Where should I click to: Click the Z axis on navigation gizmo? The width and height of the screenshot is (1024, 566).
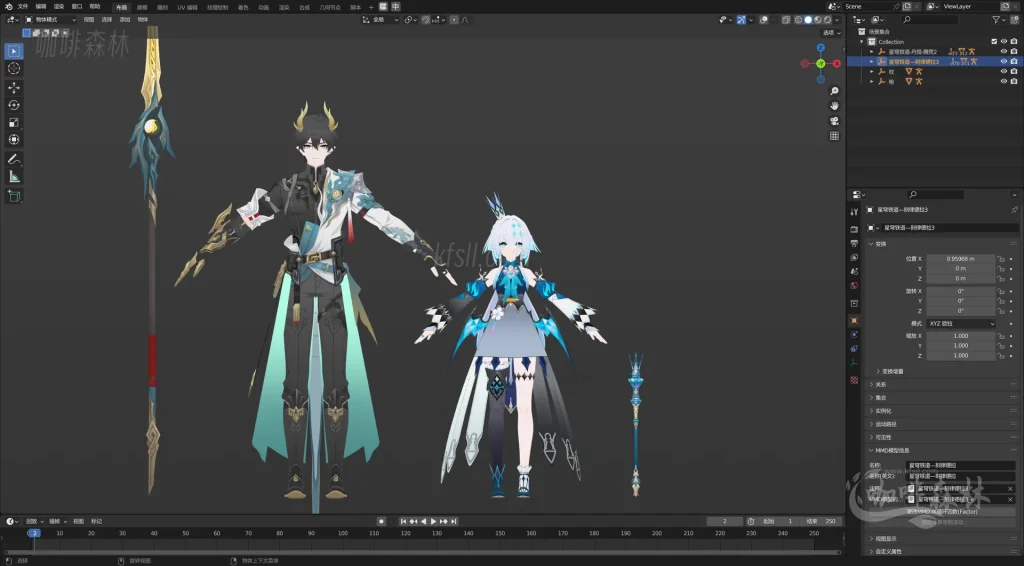click(x=821, y=48)
